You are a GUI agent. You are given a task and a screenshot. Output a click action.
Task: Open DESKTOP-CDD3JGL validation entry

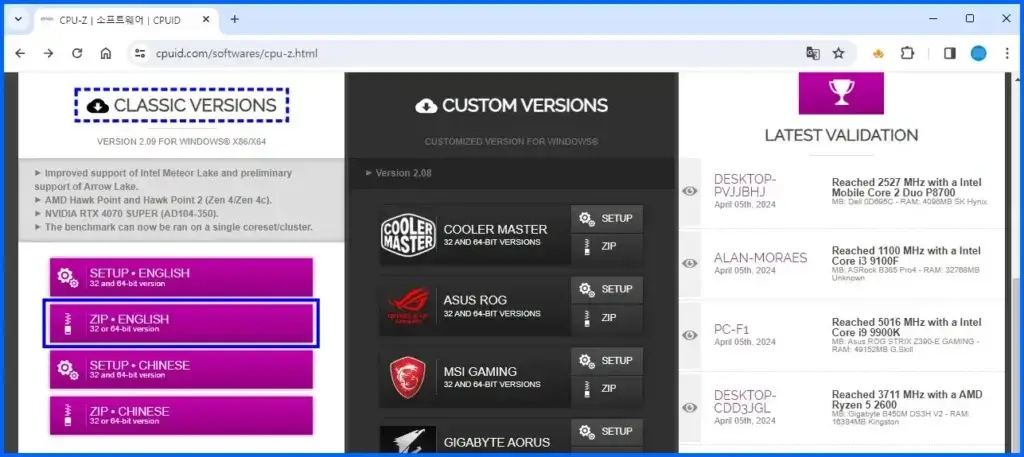click(x=745, y=402)
